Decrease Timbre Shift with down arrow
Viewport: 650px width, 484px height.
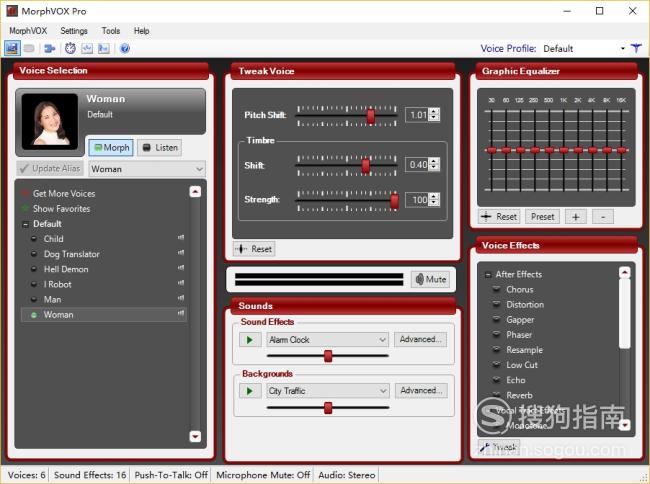tap(434, 167)
